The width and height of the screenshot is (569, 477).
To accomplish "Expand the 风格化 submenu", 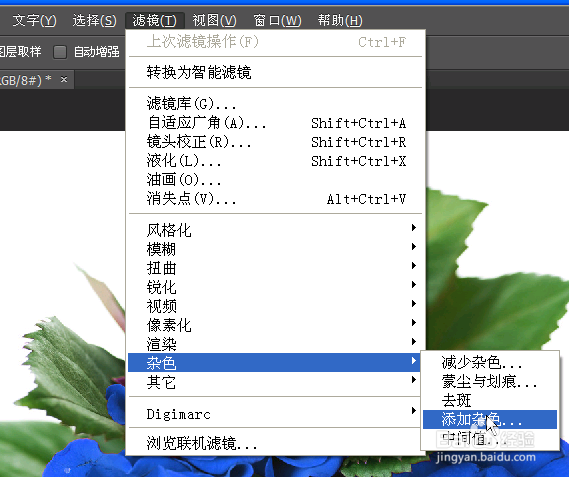I will (275, 230).
